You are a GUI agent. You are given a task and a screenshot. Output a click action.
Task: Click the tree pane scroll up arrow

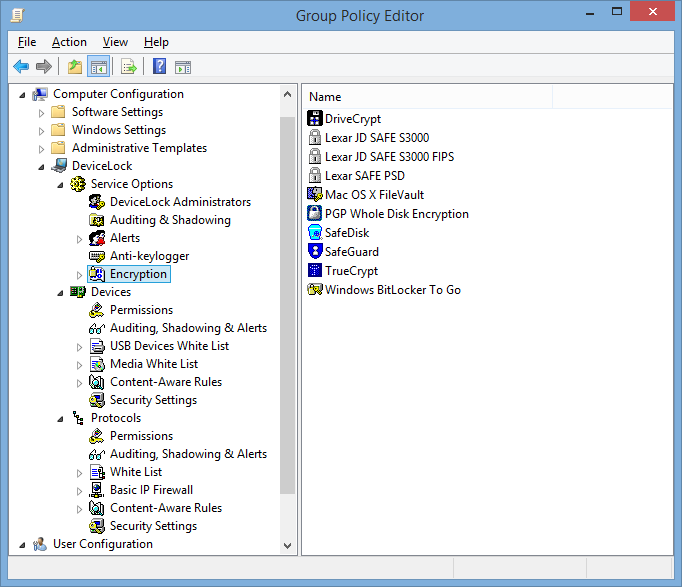288,94
